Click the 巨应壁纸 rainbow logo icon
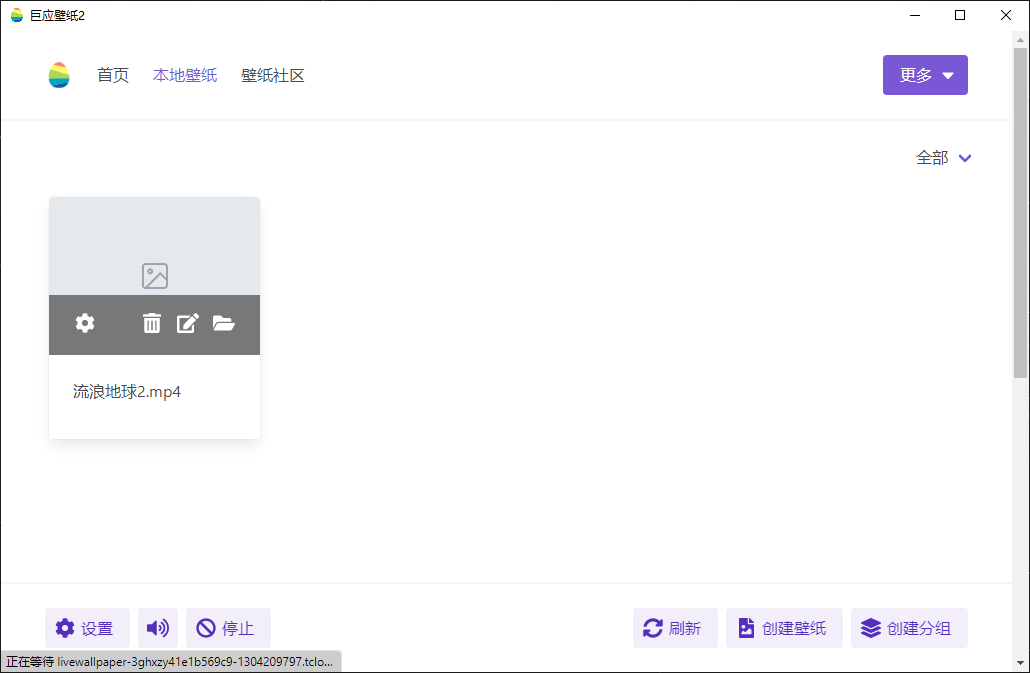Viewport: 1030px width, 673px height. point(58,75)
